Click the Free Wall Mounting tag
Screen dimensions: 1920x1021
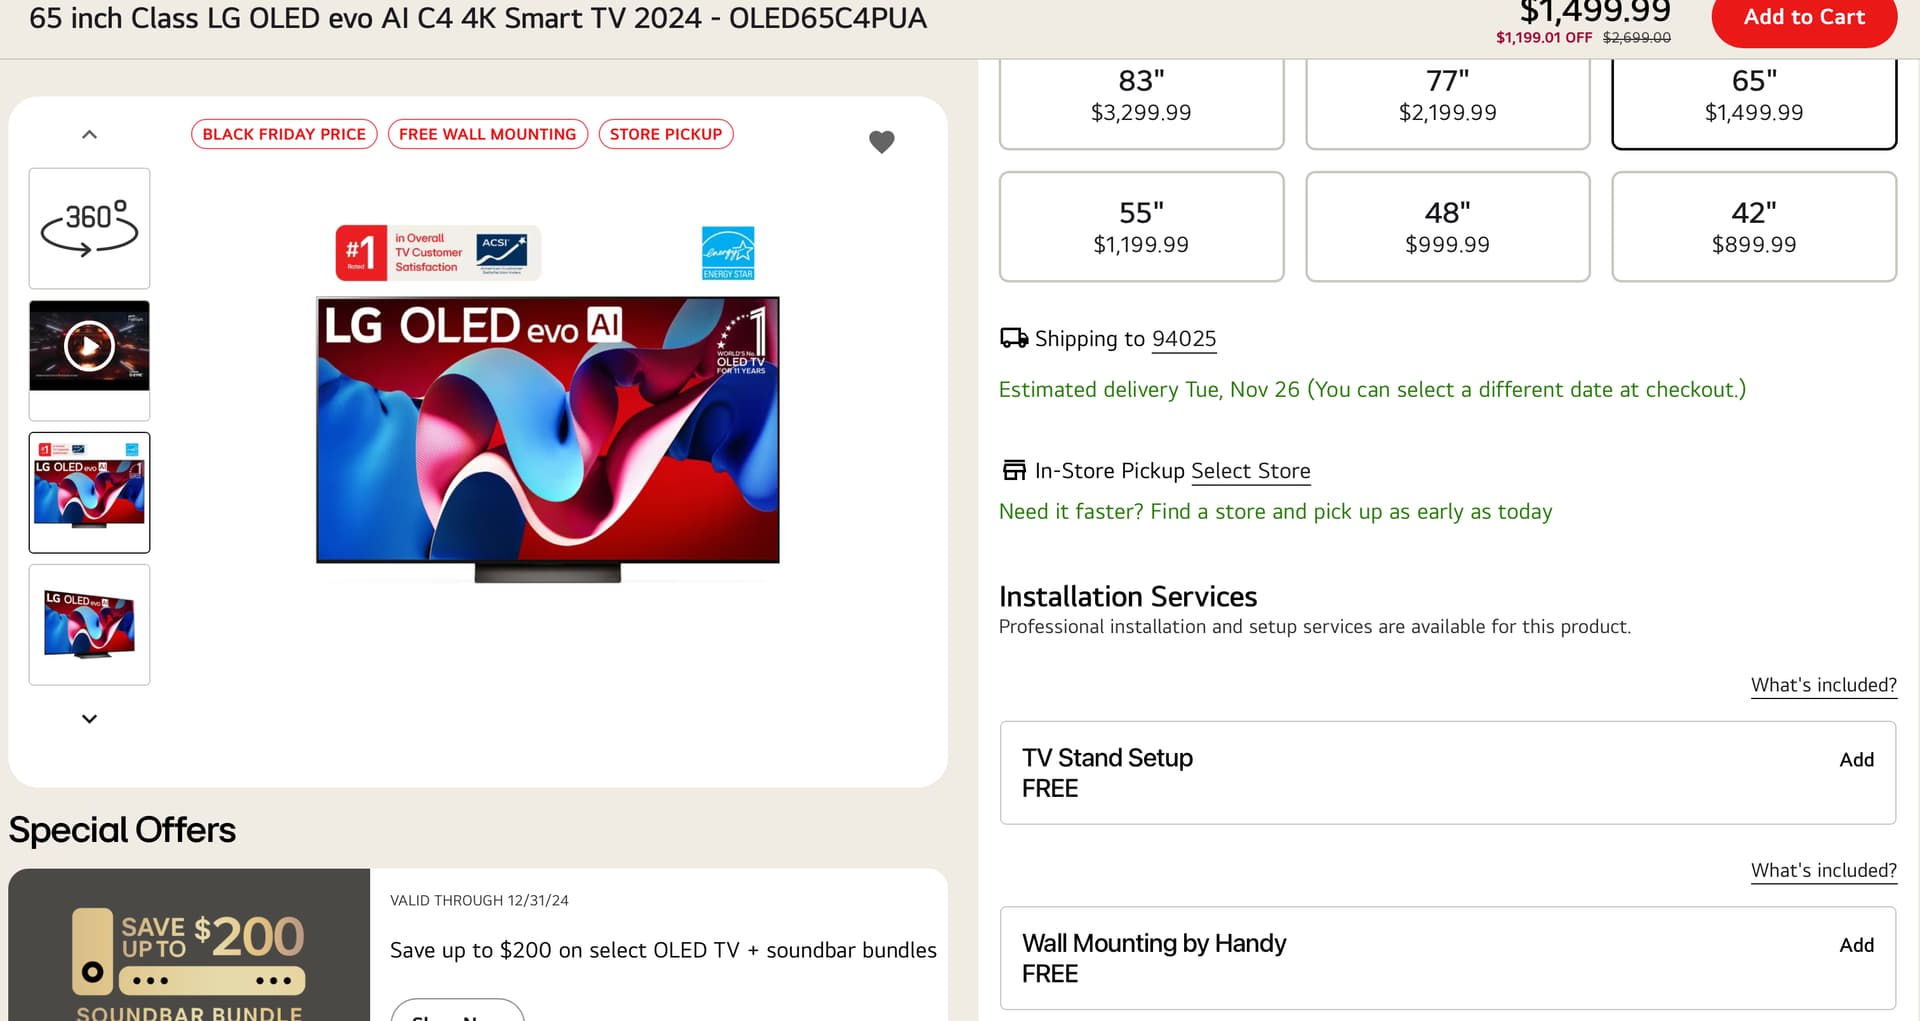point(487,134)
